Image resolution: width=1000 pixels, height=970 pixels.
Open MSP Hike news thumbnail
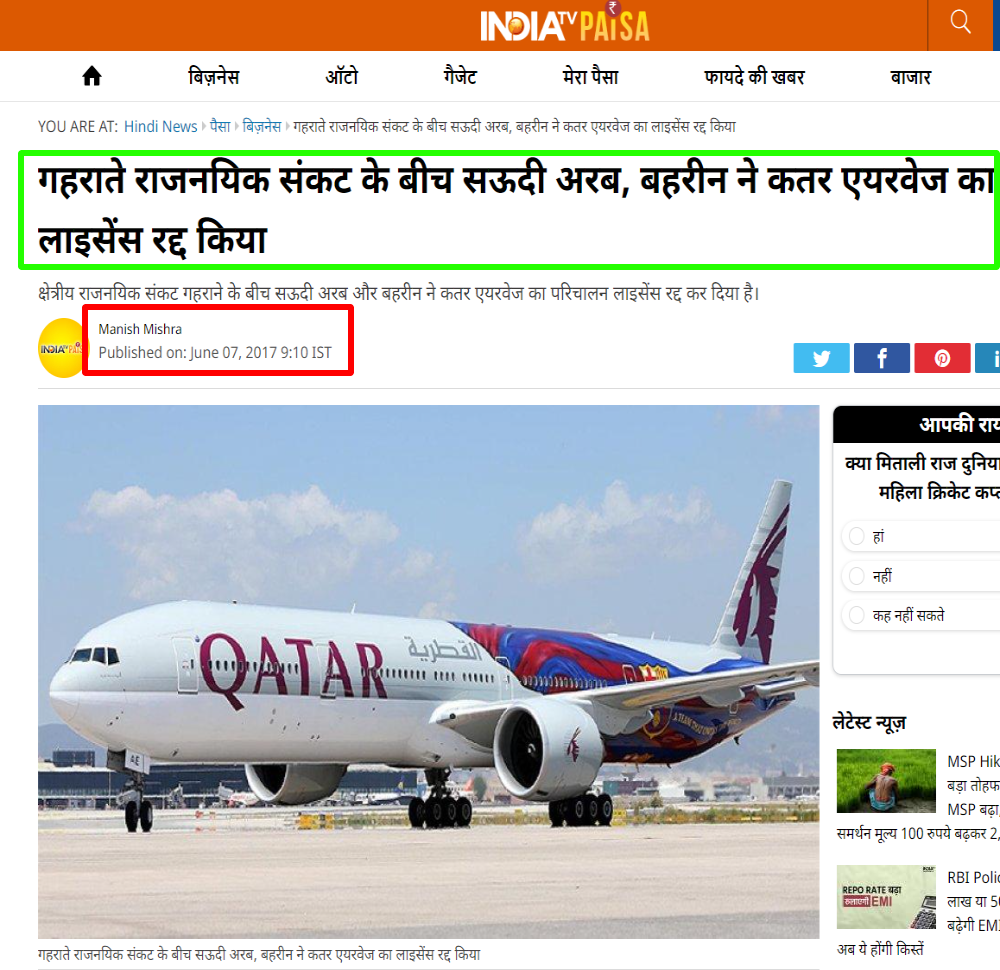886,781
